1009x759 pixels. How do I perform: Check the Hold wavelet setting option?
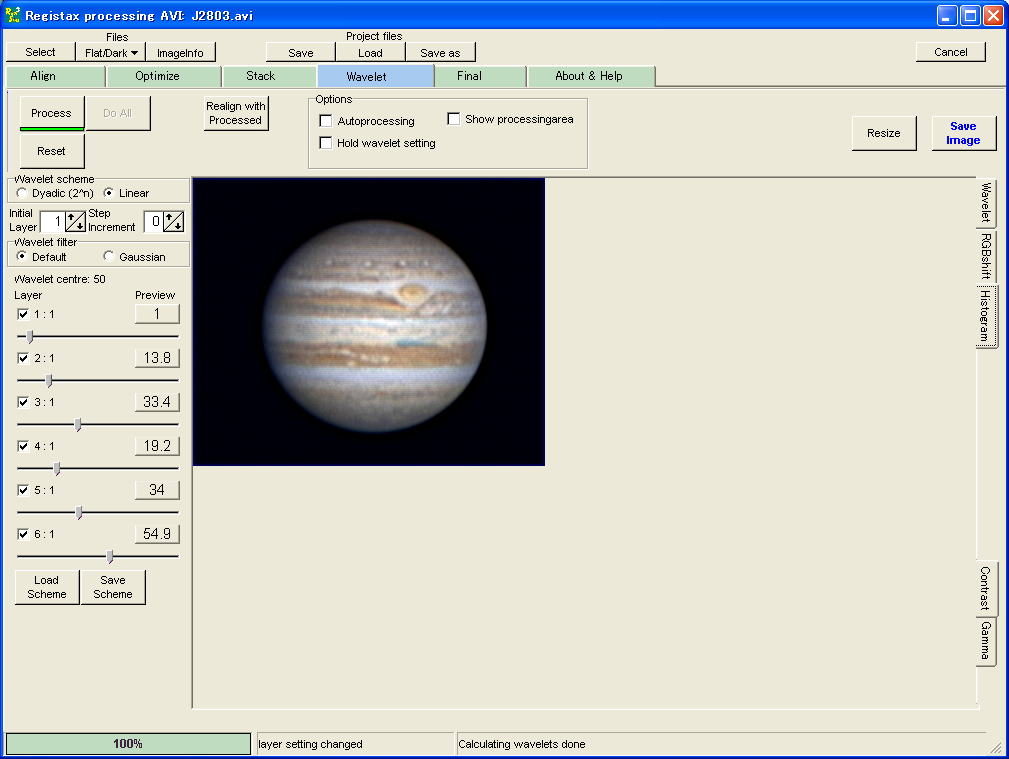point(326,143)
